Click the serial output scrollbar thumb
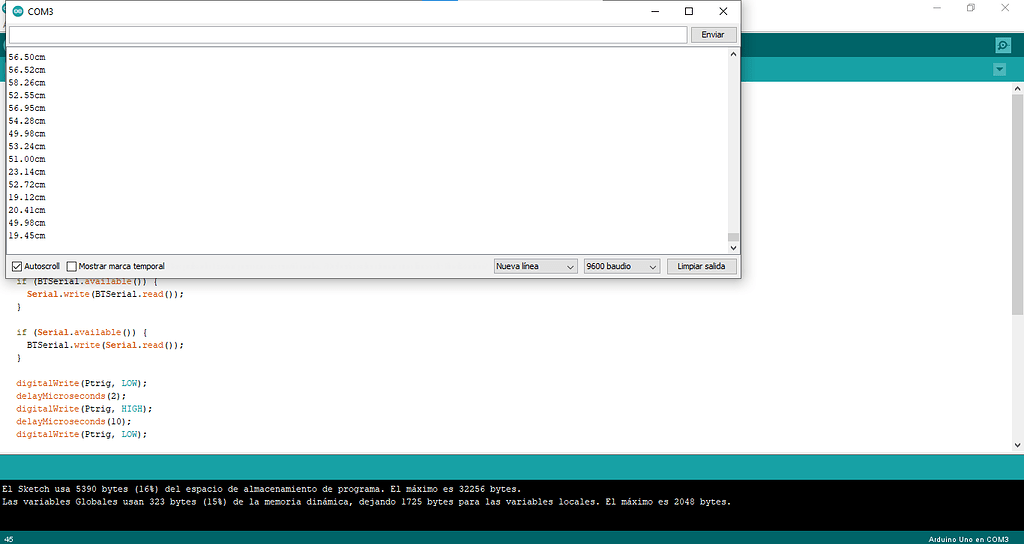Image resolution: width=1024 pixels, height=544 pixels. (733, 239)
